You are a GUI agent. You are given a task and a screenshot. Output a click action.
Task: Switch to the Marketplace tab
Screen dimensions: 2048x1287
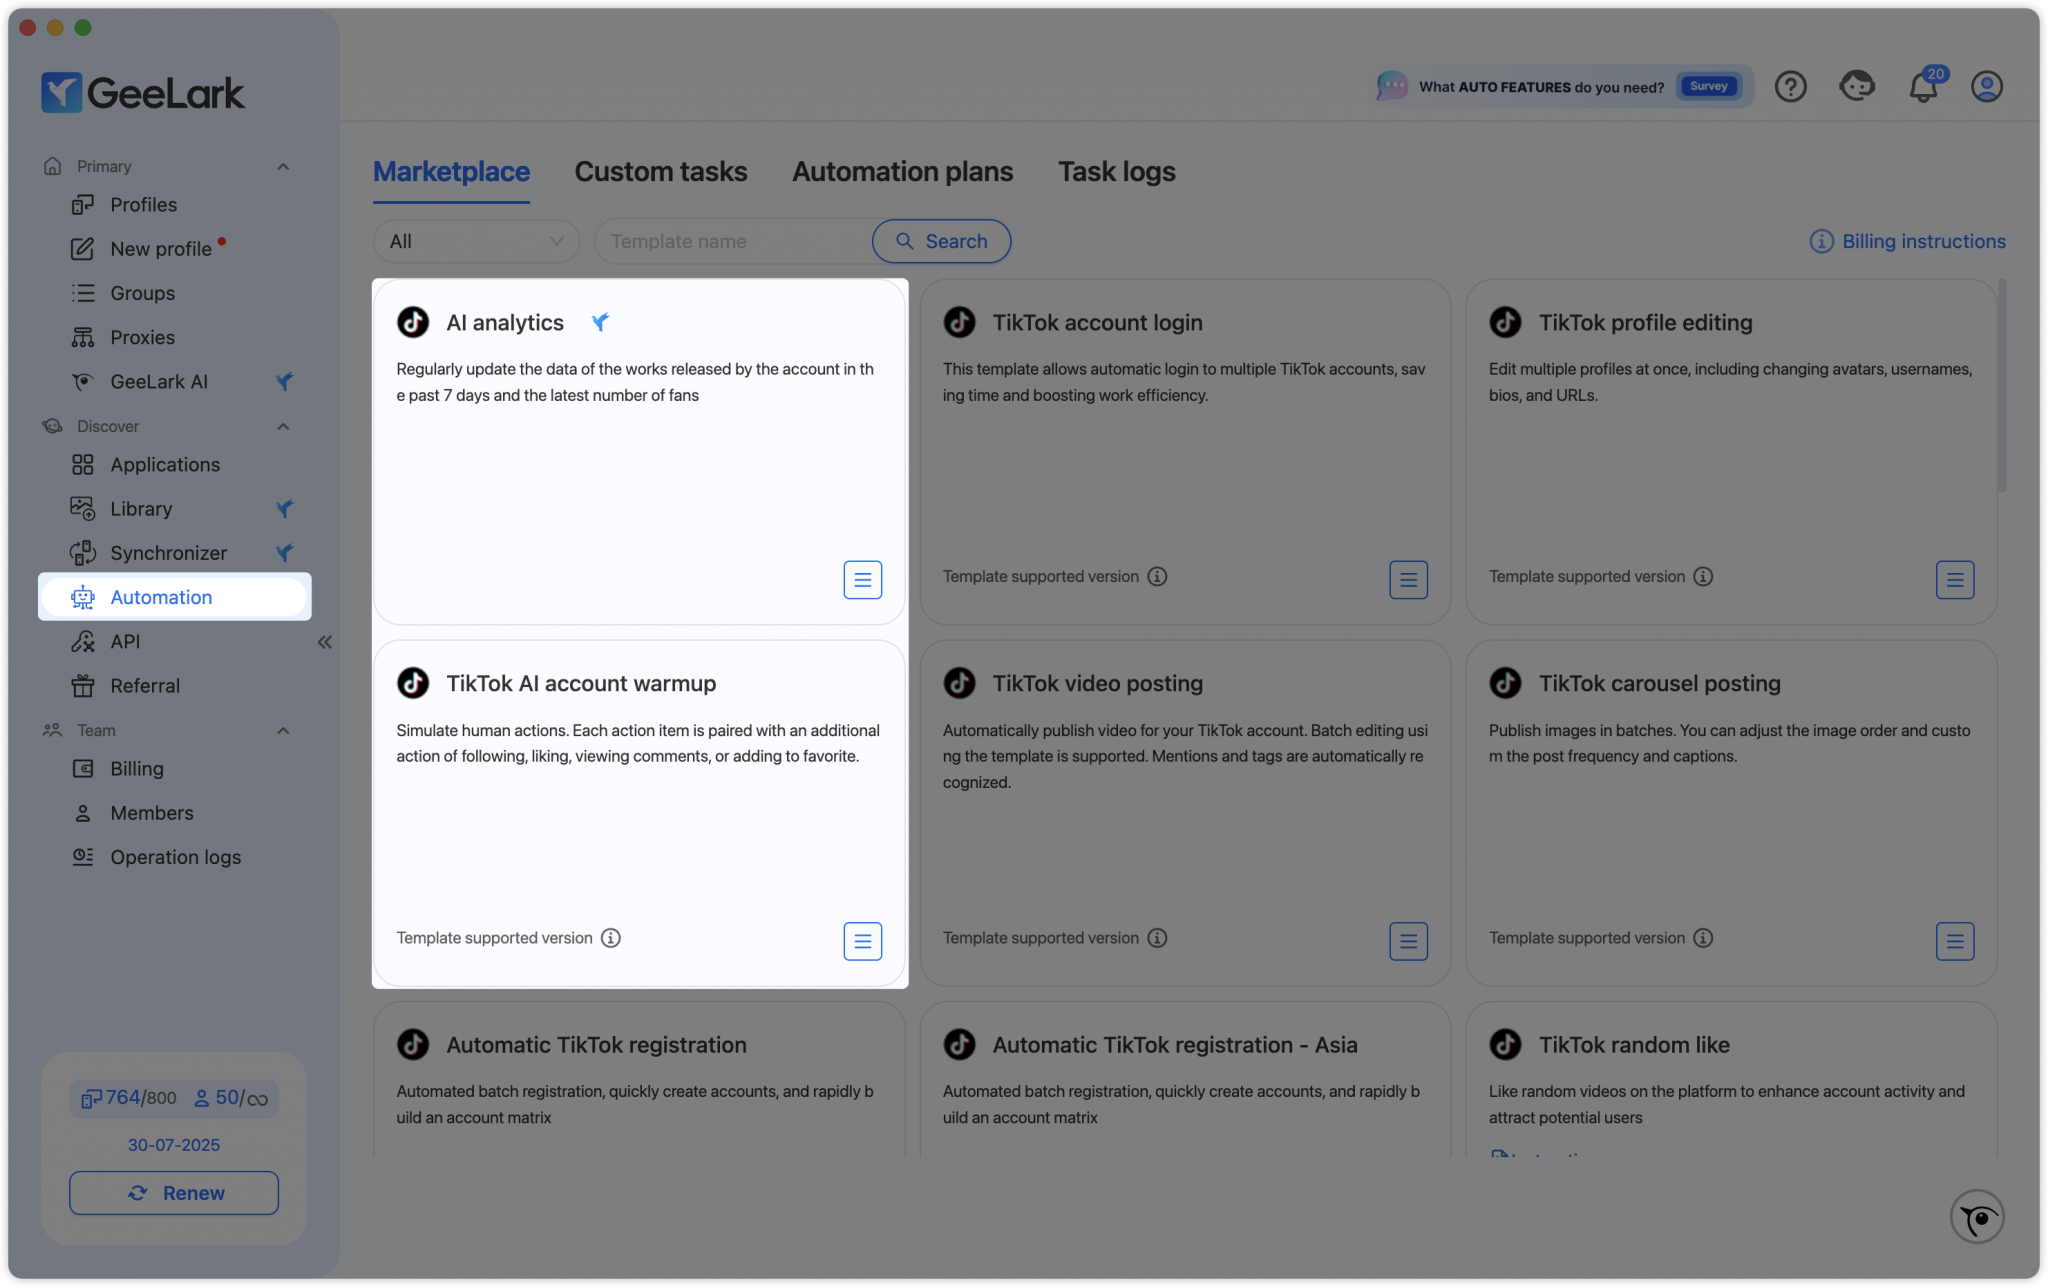pyautogui.click(x=451, y=172)
